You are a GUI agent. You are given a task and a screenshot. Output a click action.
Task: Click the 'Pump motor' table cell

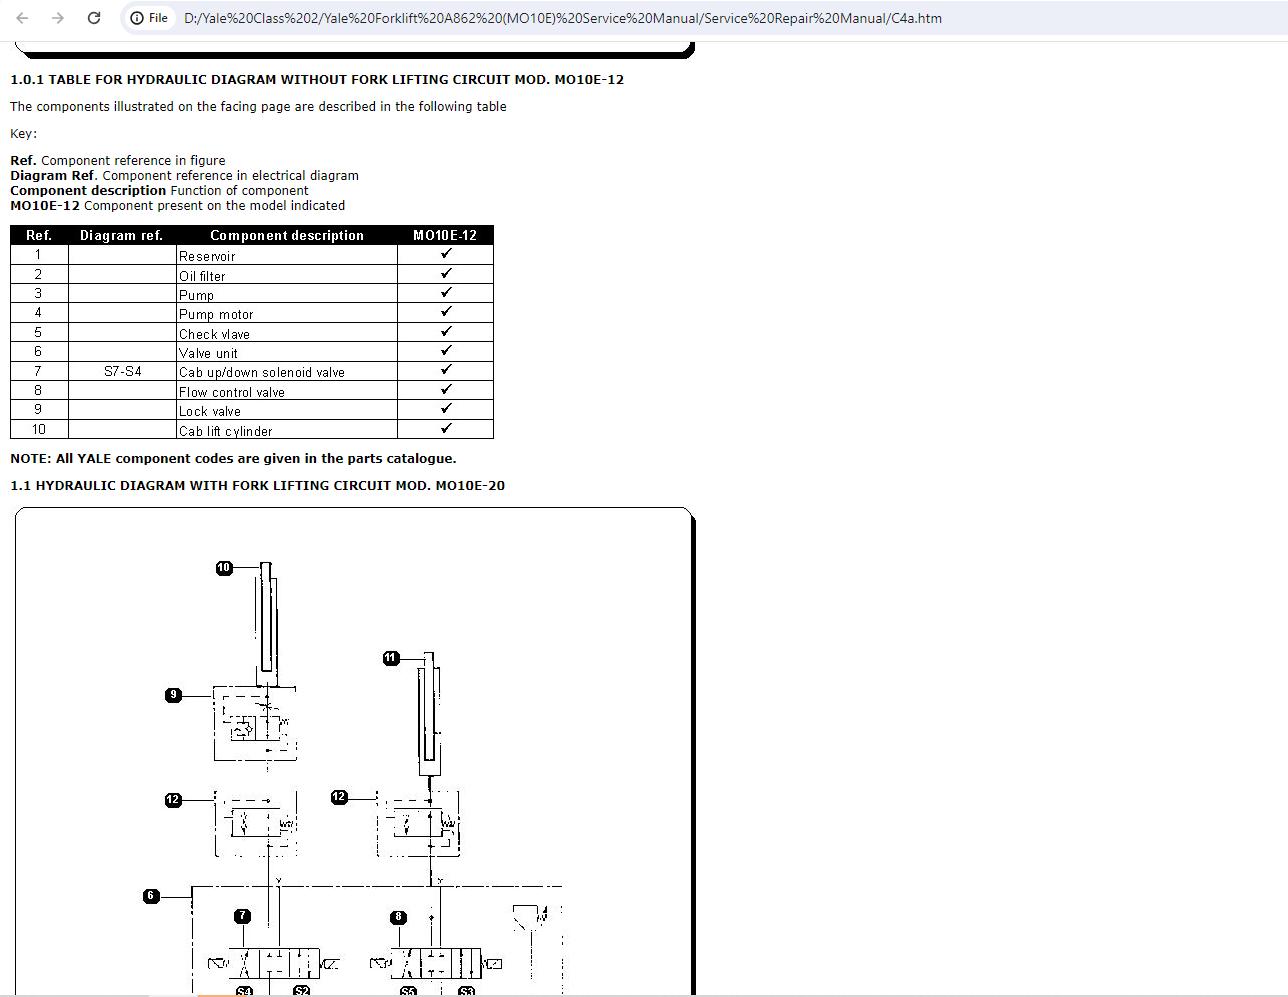pos(287,314)
